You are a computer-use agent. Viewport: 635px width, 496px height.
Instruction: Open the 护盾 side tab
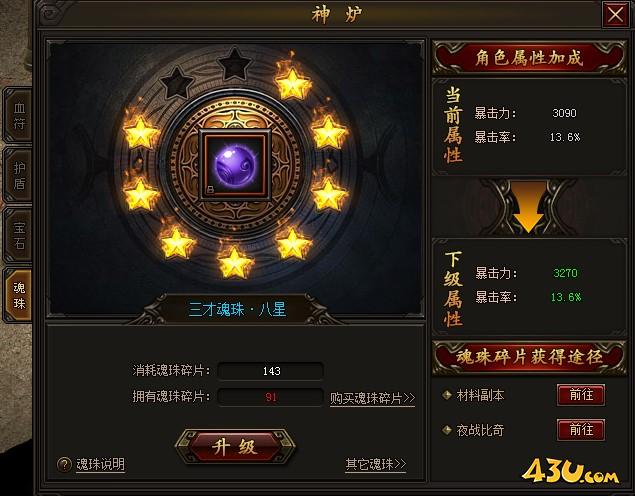coord(19,175)
